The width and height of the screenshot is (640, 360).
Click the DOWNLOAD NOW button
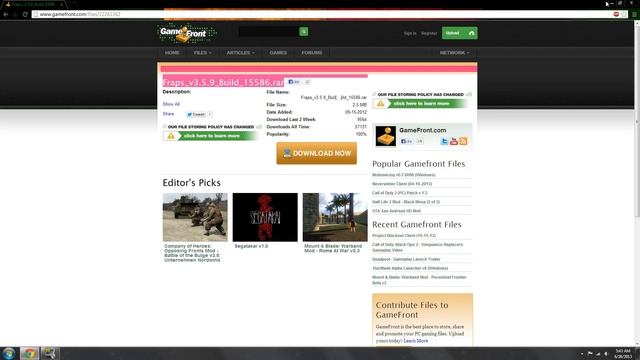coord(316,153)
